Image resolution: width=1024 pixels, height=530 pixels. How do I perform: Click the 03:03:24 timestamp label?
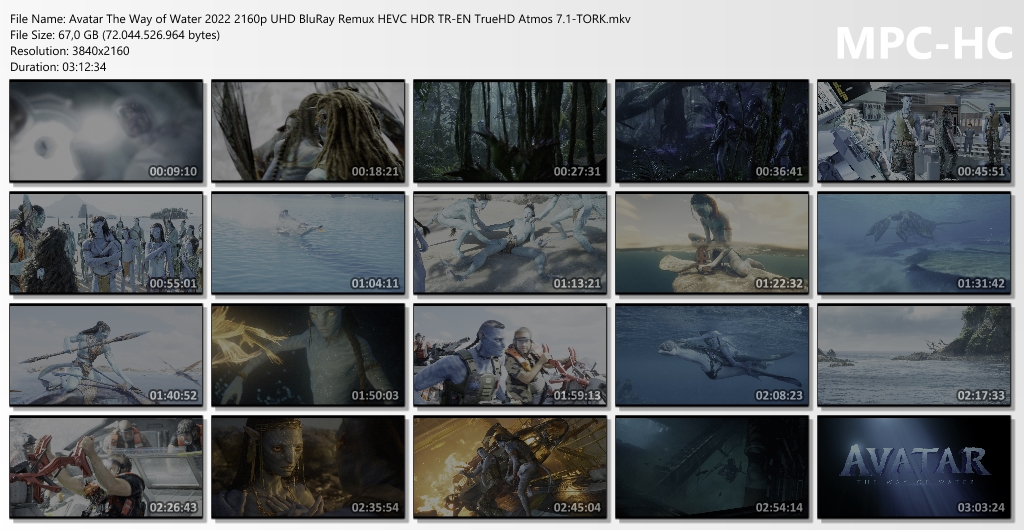pyautogui.click(x=982, y=508)
